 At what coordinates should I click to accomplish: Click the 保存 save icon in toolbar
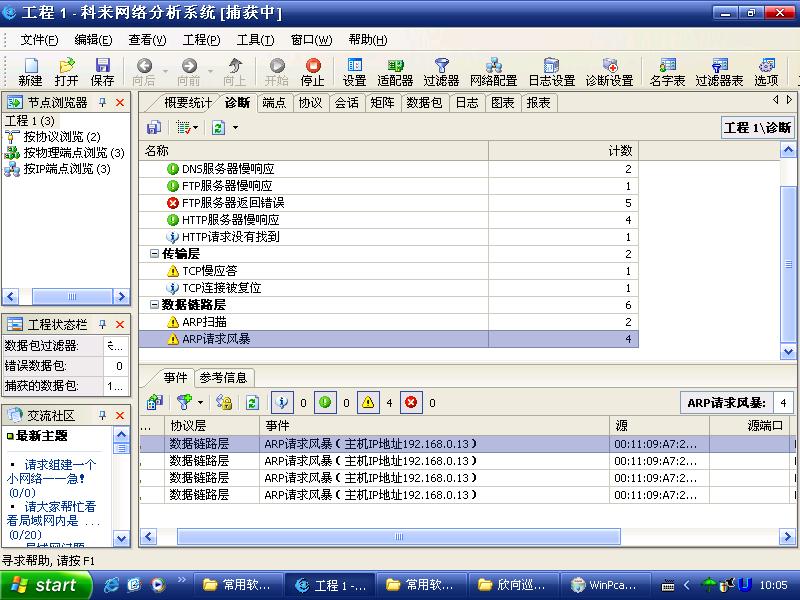pyautogui.click(x=102, y=71)
